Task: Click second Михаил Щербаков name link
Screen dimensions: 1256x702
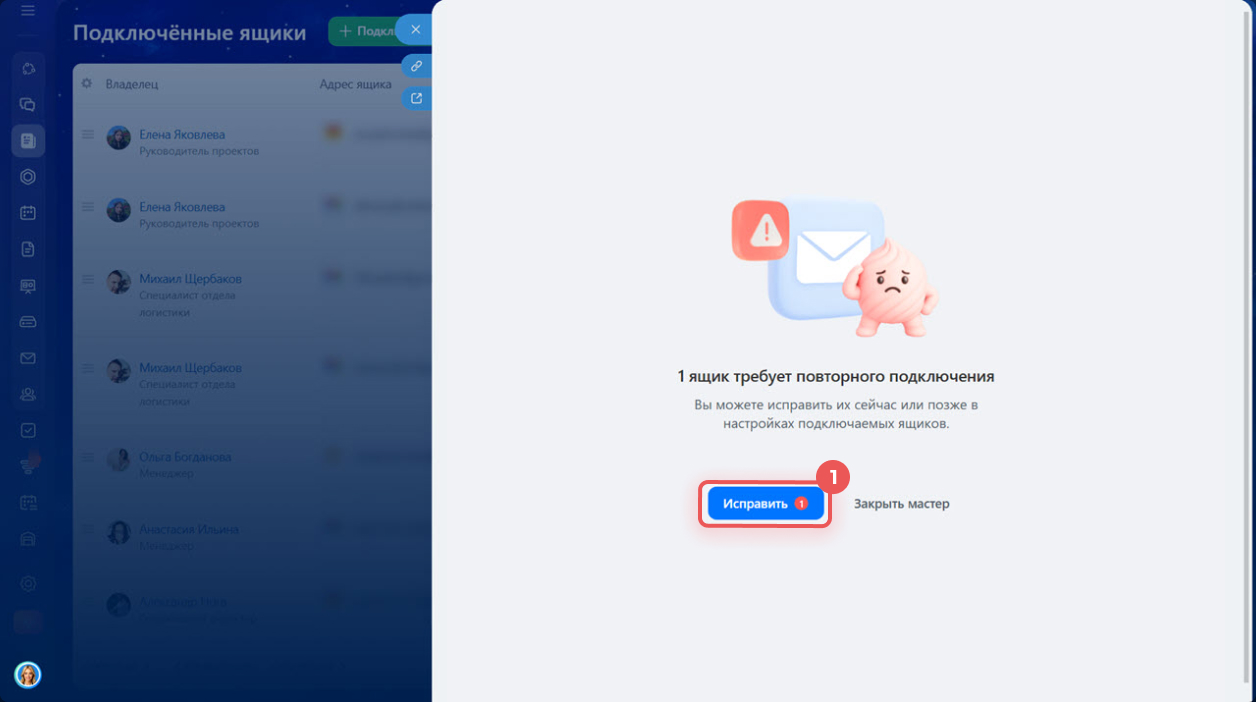Action: [x=190, y=368]
